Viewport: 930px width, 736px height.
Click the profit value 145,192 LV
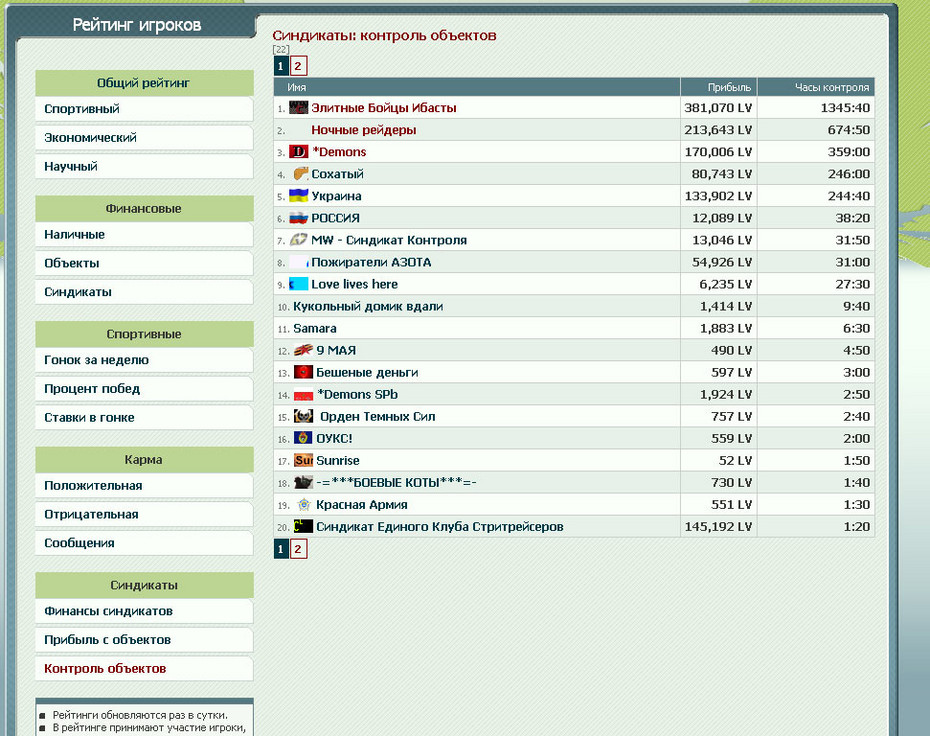(718, 527)
